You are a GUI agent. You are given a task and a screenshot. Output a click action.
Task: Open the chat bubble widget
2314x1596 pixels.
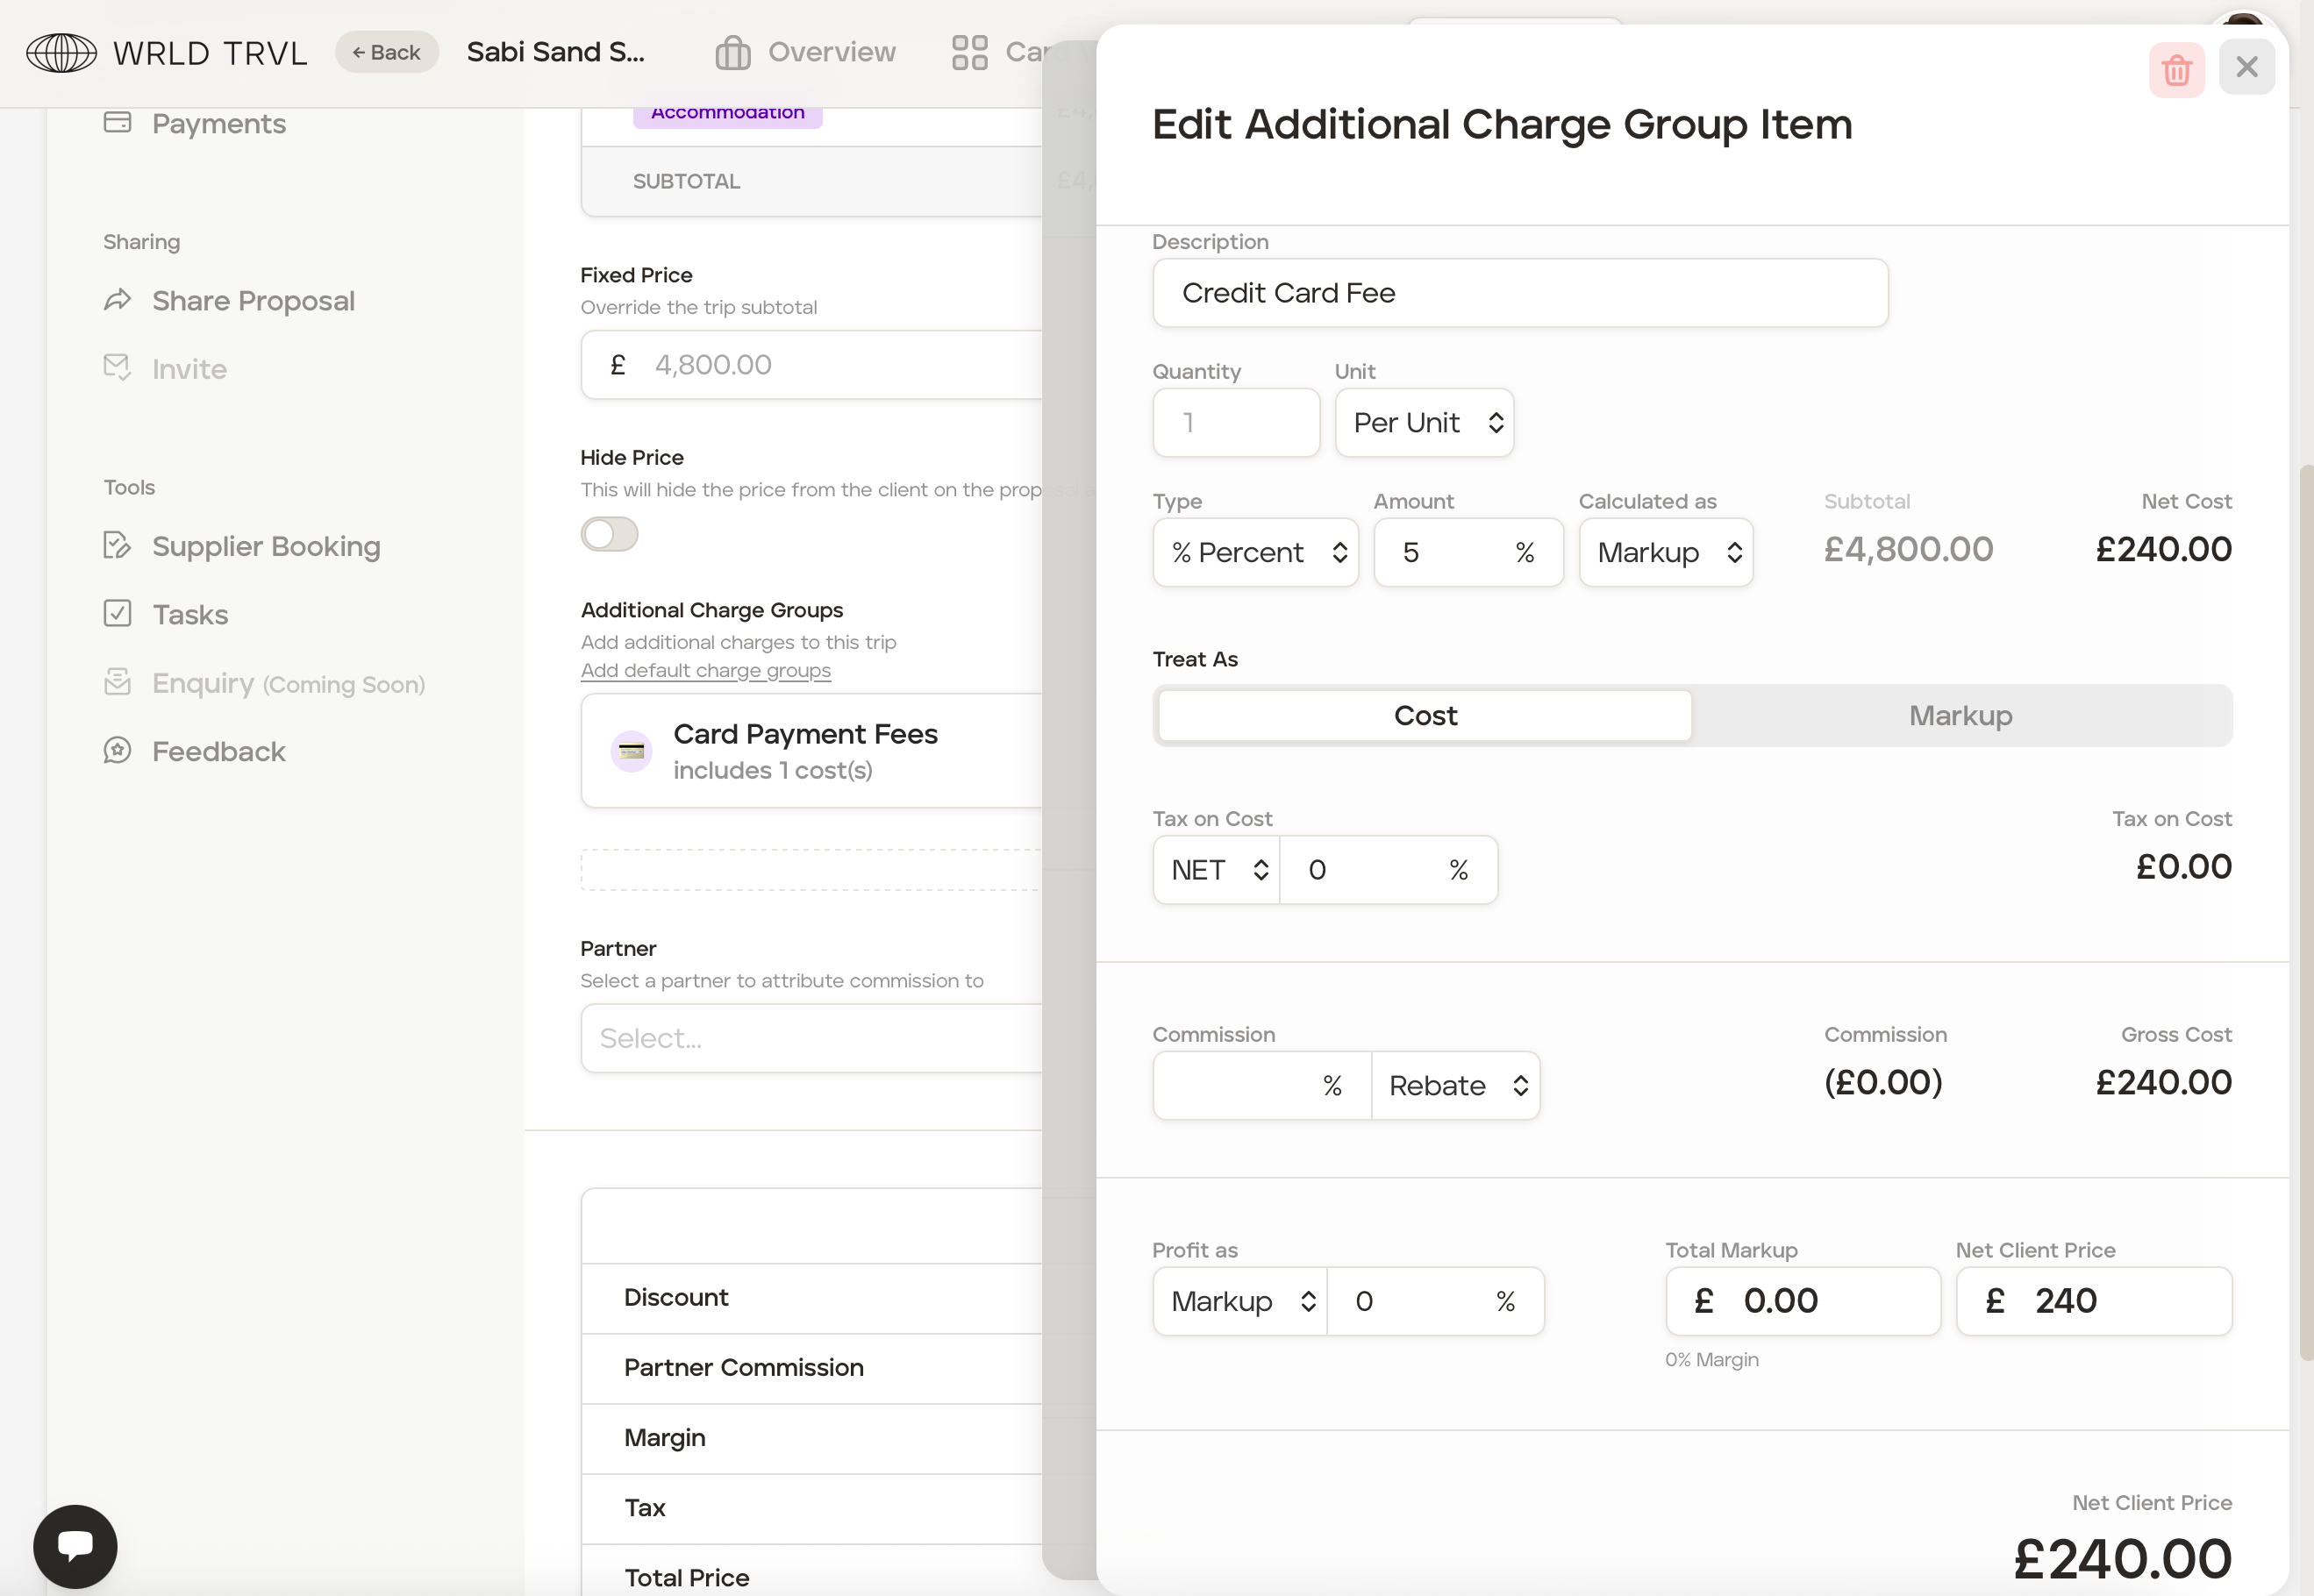point(75,1545)
